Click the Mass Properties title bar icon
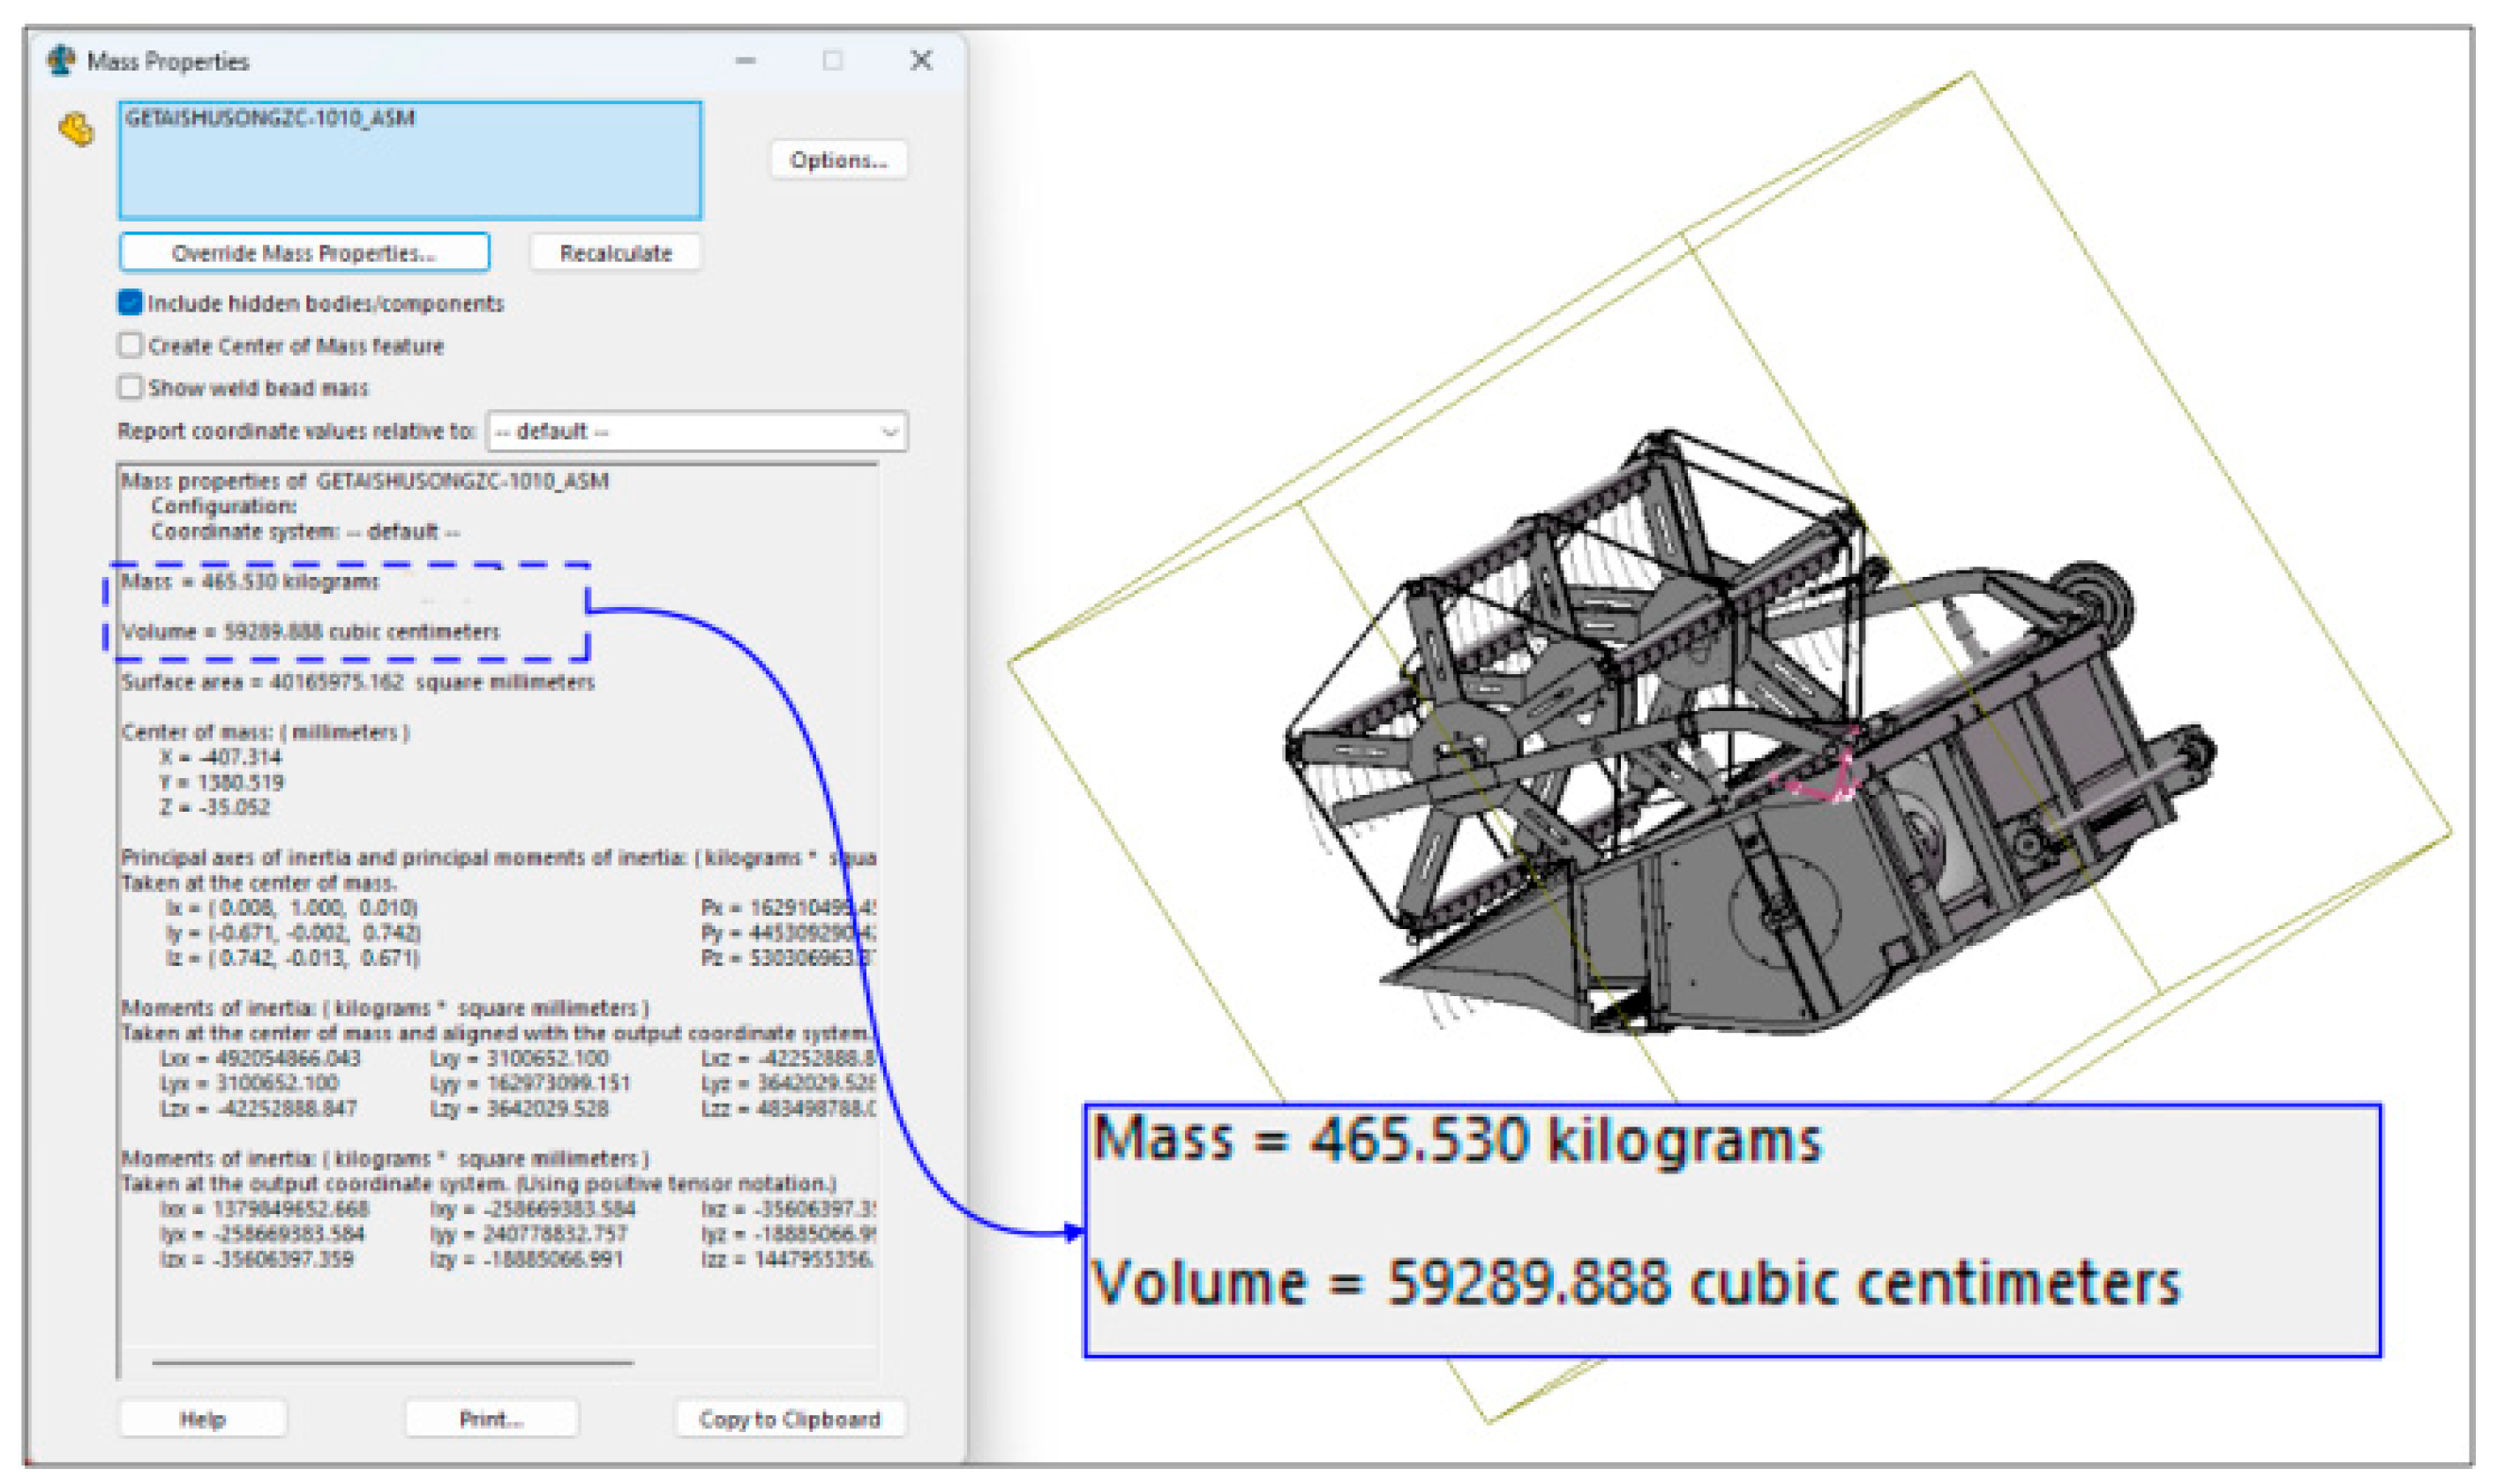 [x=61, y=61]
